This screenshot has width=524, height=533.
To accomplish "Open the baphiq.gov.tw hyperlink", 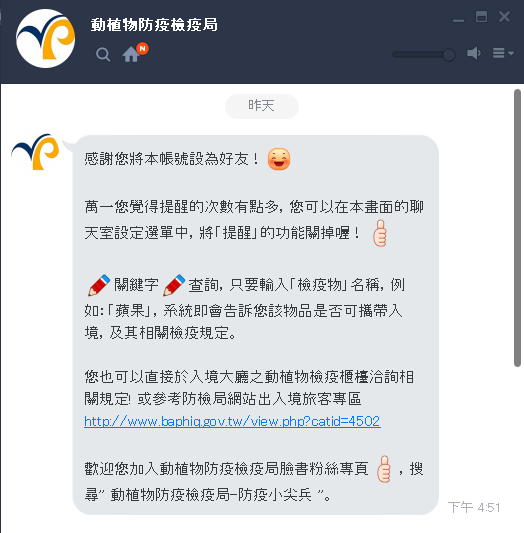I will pos(232,422).
